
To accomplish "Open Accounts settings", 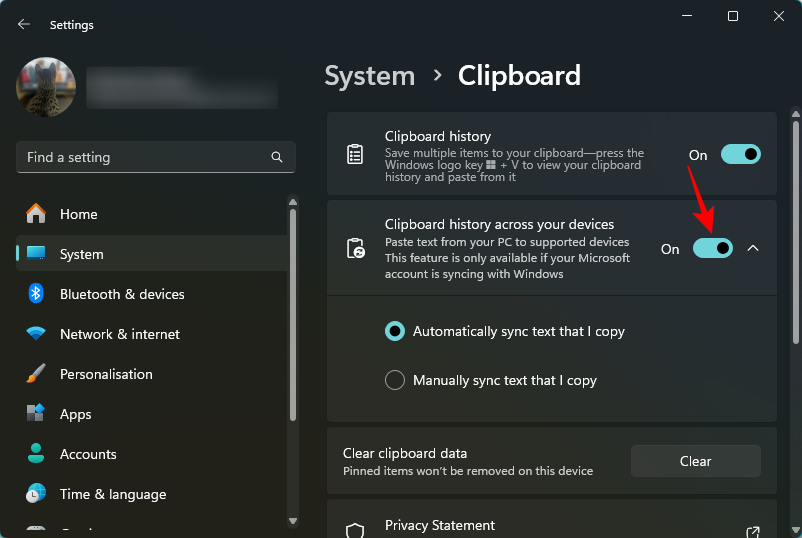I will tap(152, 454).
